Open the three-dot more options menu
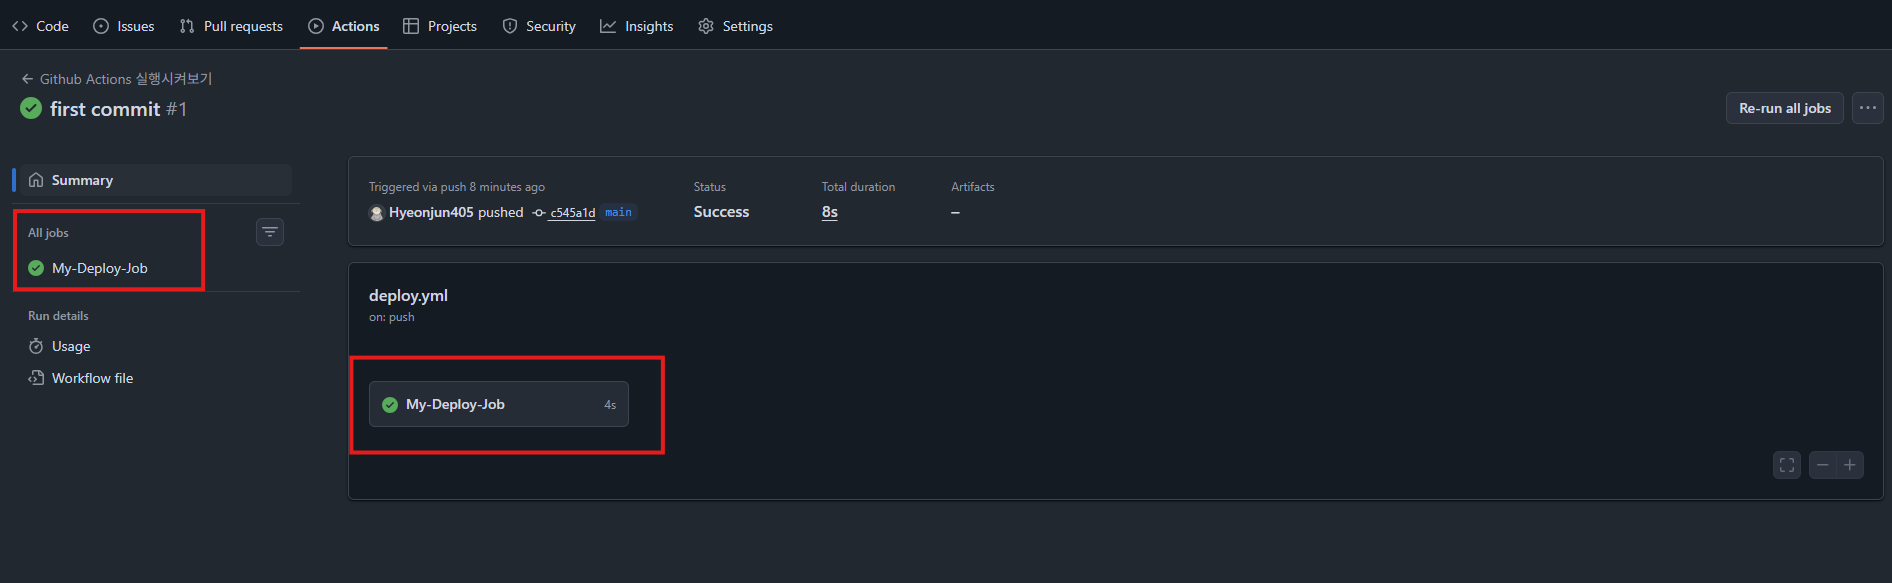 (x=1867, y=108)
